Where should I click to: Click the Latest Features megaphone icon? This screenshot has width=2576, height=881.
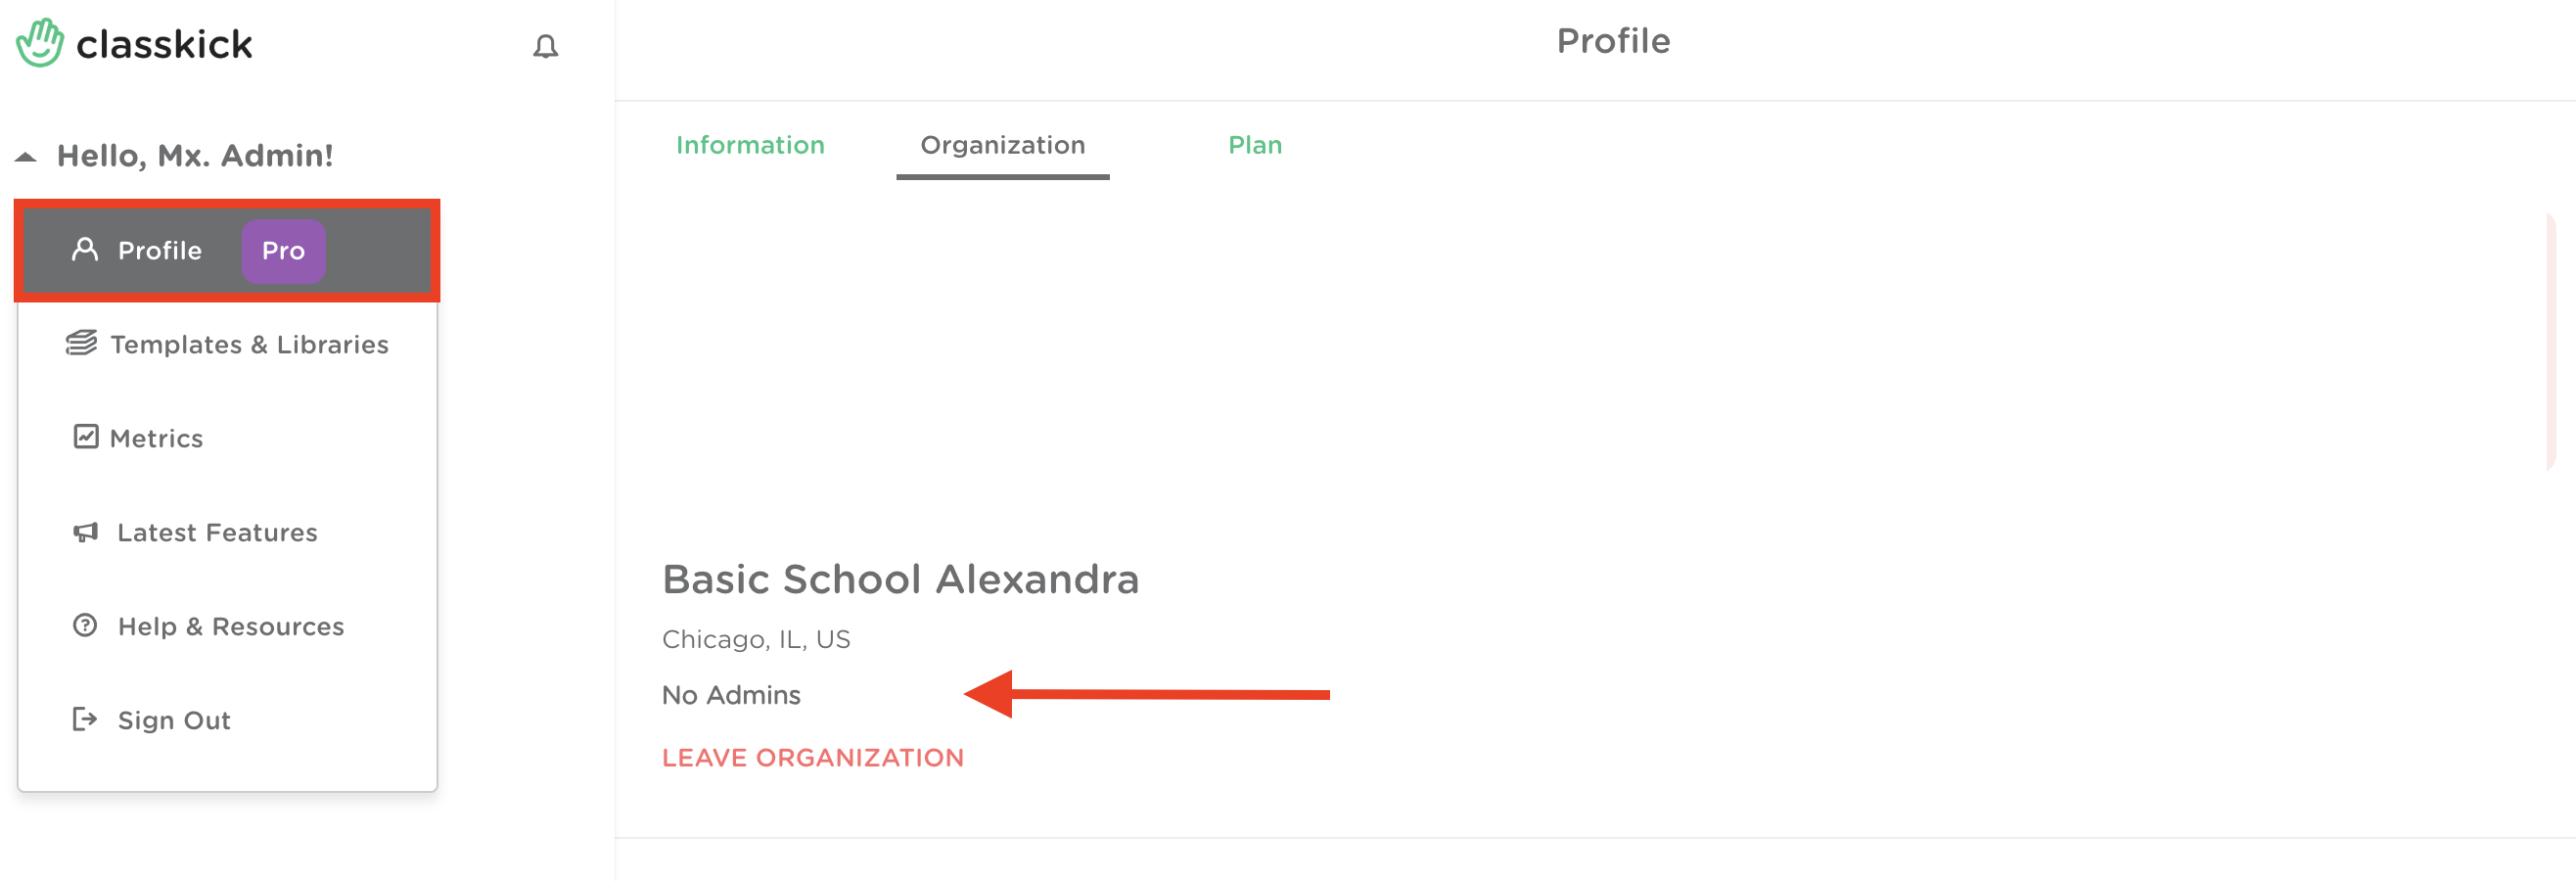(86, 531)
